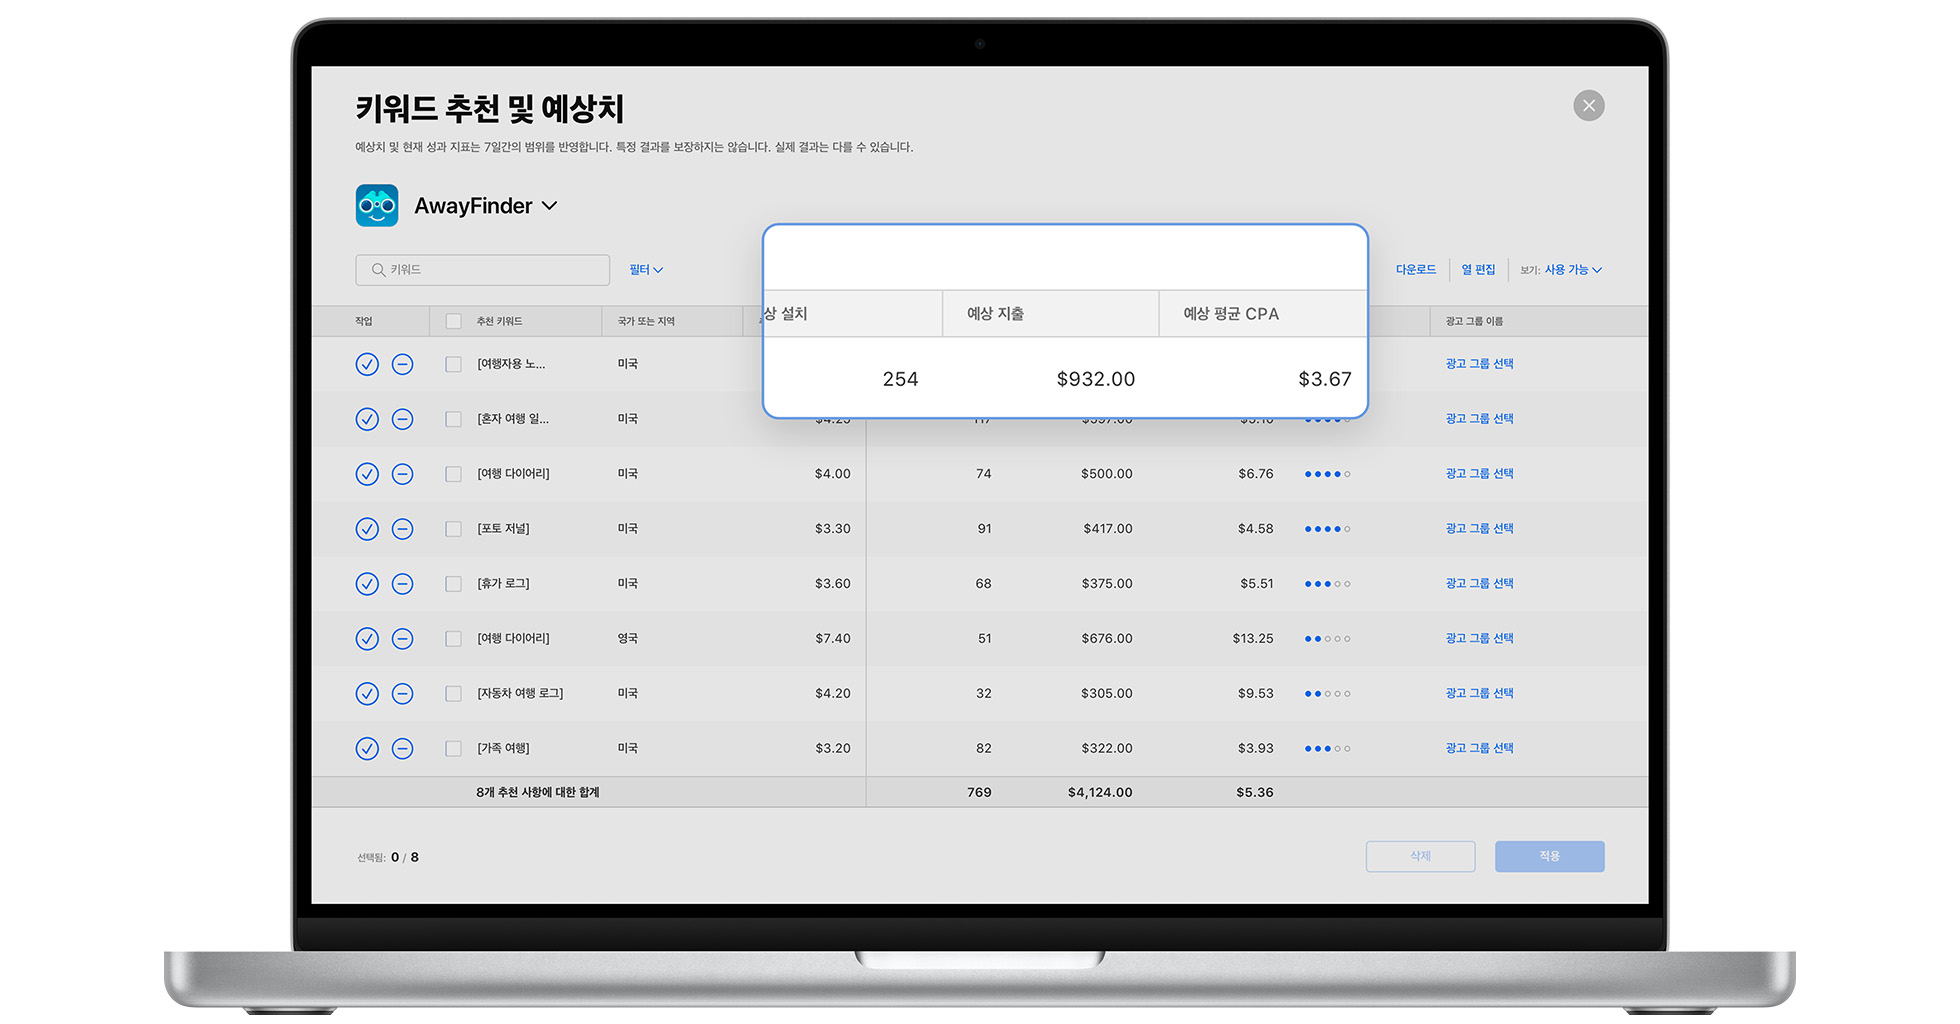This screenshot has width=1960, height=1024.
Task: Choose 광고 그룹 선택 for 가족 여행 row
Action: tap(1479, 749)
